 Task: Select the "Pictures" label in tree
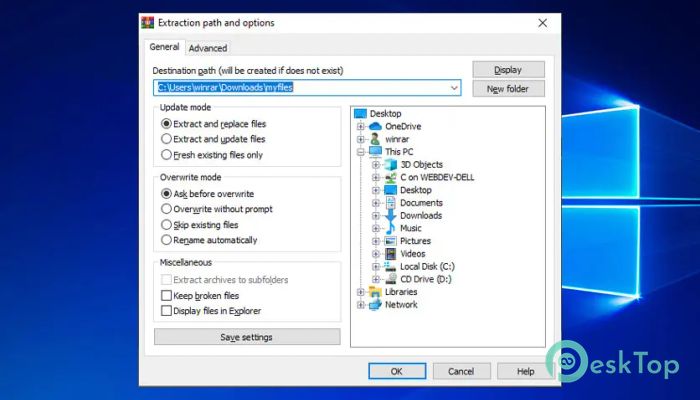[415, 241]
